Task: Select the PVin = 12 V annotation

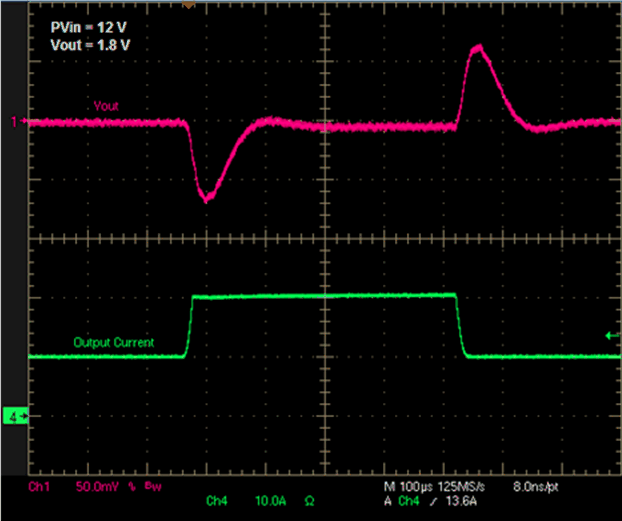Action: [88, 27]
